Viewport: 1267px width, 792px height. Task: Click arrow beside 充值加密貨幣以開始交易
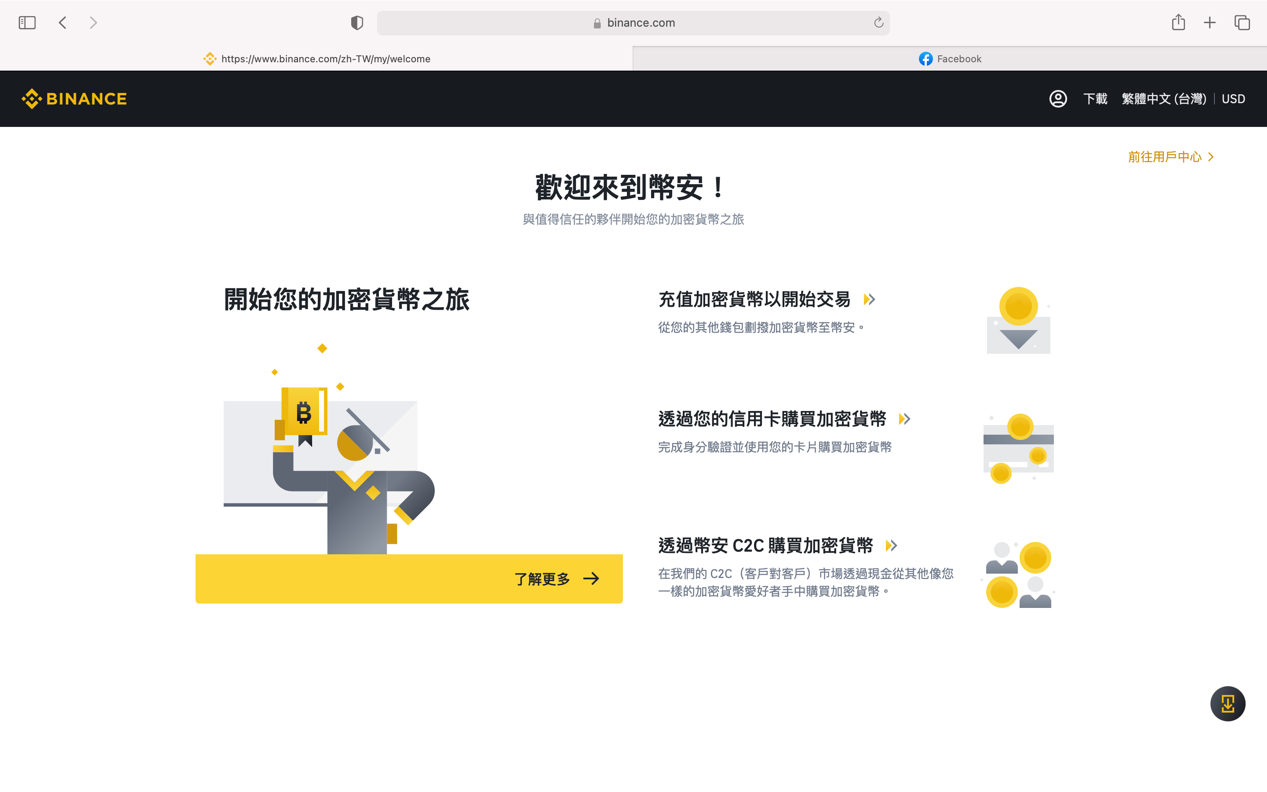pyautogui.click(x=870, y=299)
